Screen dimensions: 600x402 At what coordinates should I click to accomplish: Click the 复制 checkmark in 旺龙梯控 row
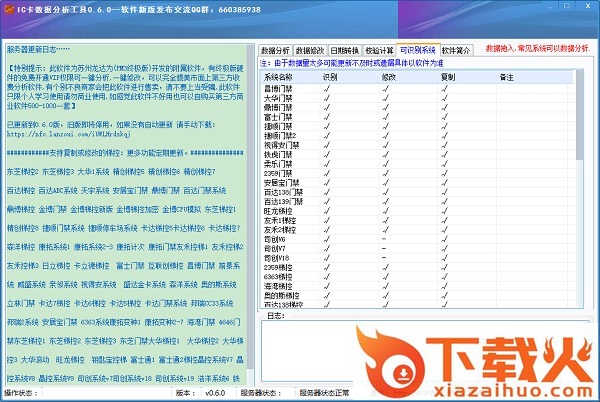444,211
